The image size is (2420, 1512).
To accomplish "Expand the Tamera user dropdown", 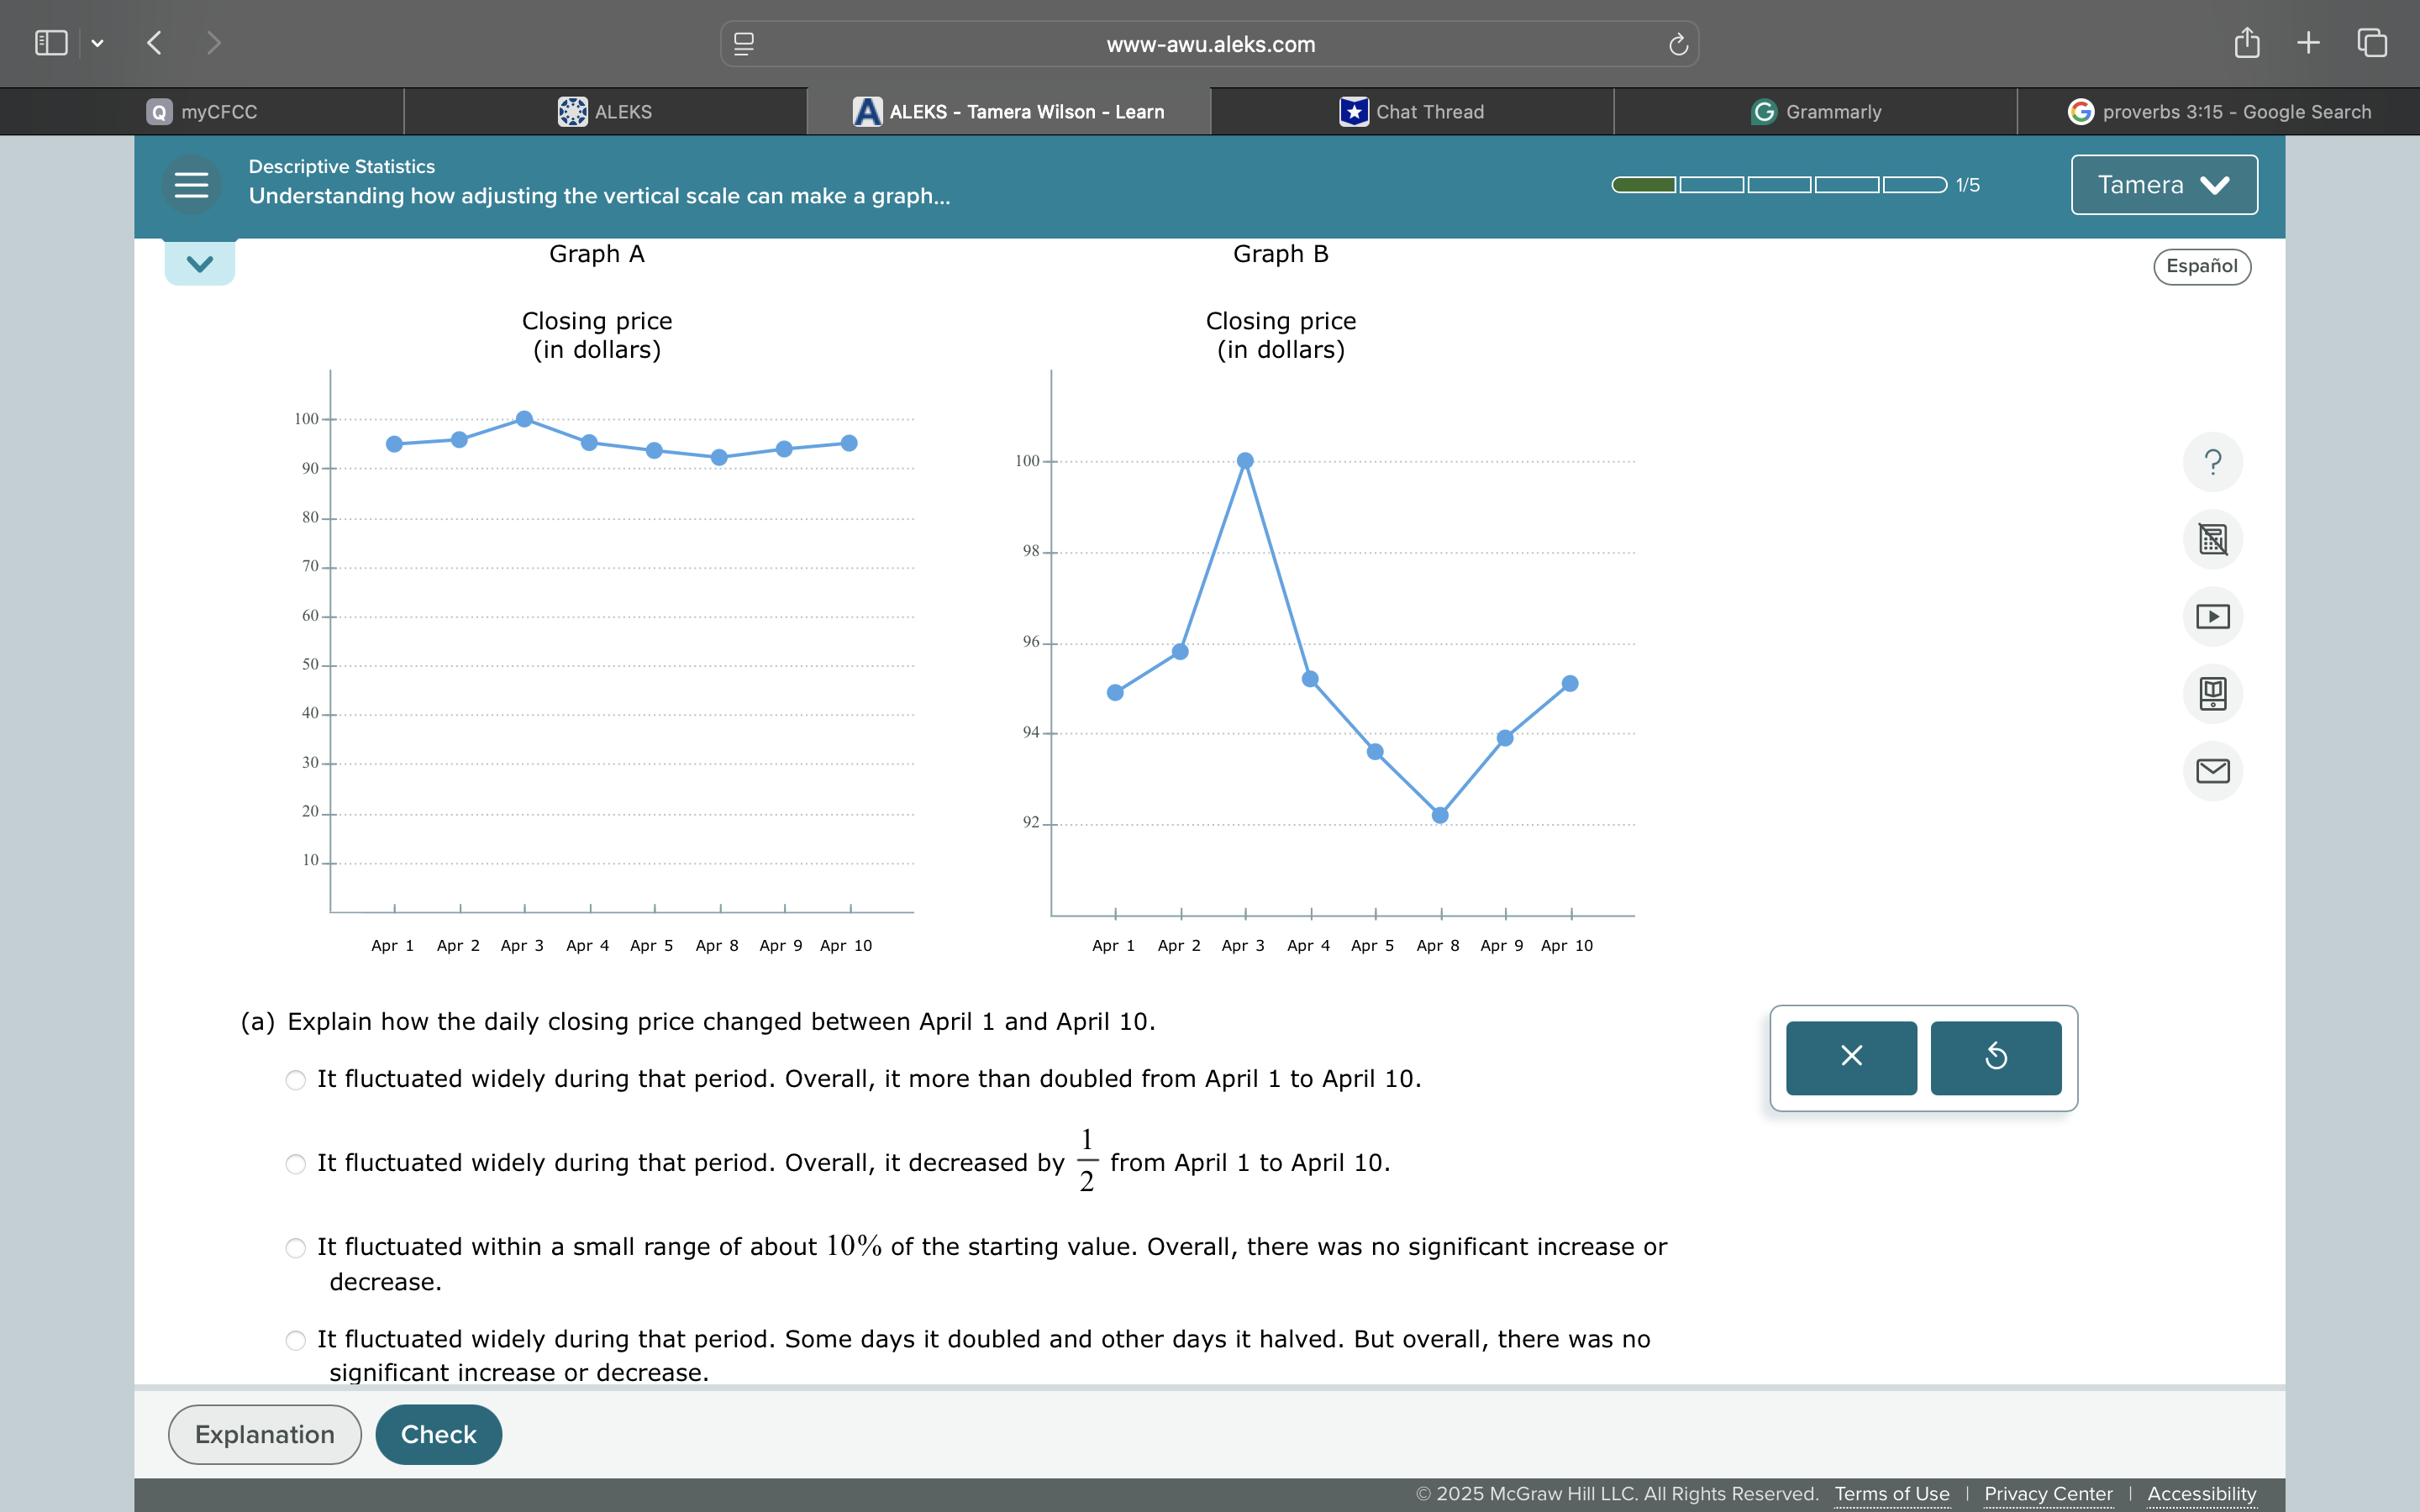I will 2164,185.
